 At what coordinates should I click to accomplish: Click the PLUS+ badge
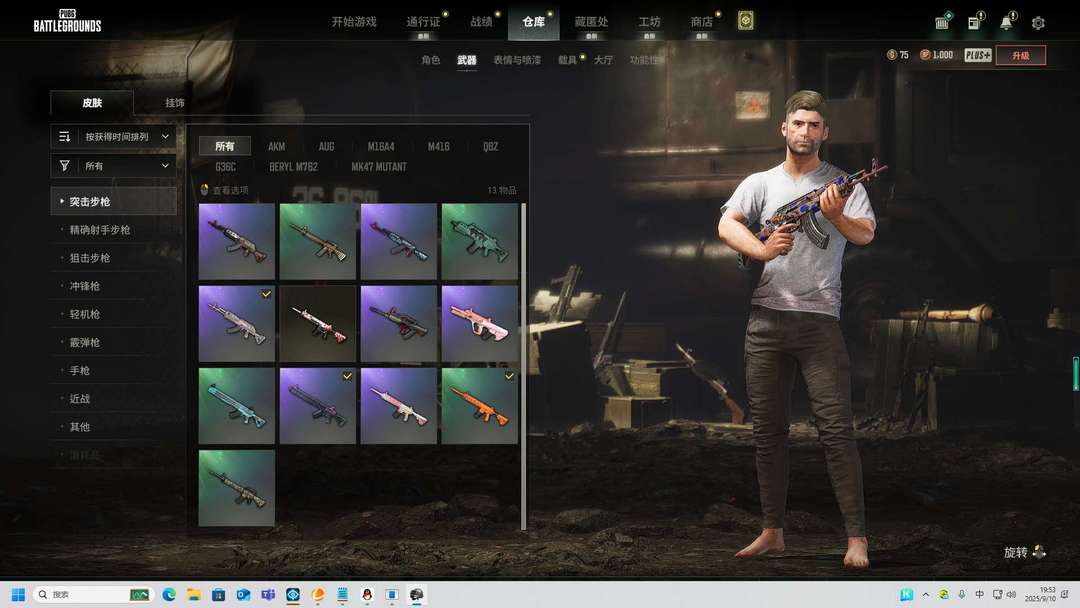977,55
